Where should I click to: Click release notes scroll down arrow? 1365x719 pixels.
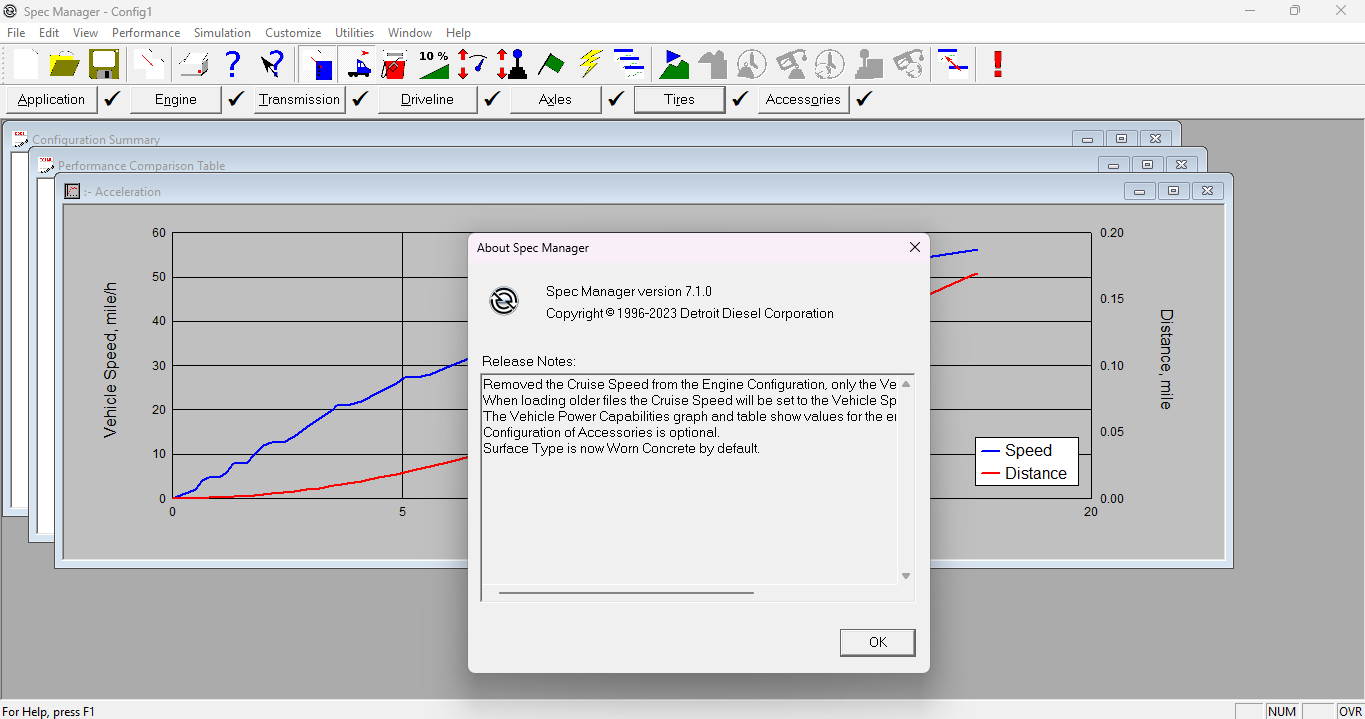pos(906,576)
